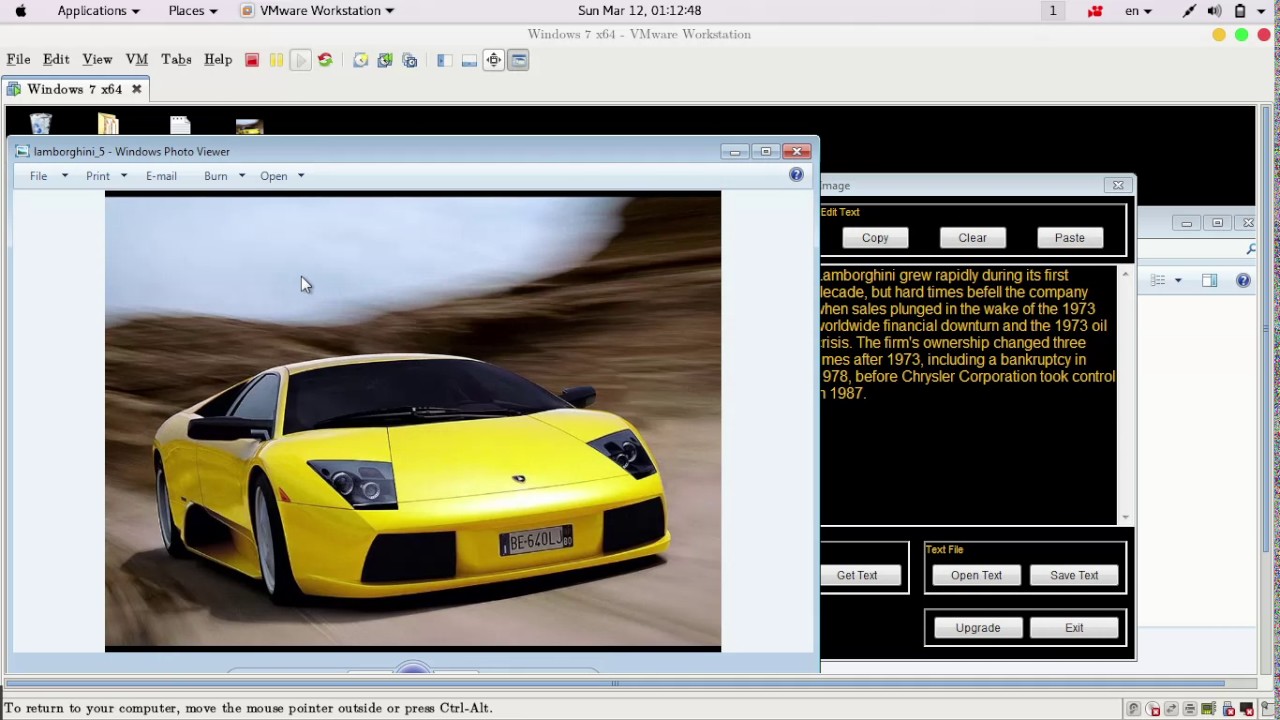This screenshot has width=1280, height=720.
Task: Toggle the VMware library sidebar icon
Action: [x=444, y=60]
